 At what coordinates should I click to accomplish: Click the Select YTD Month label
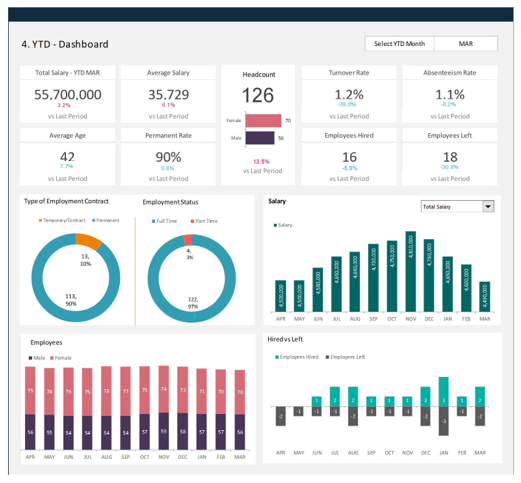click(x=399, y=44)
